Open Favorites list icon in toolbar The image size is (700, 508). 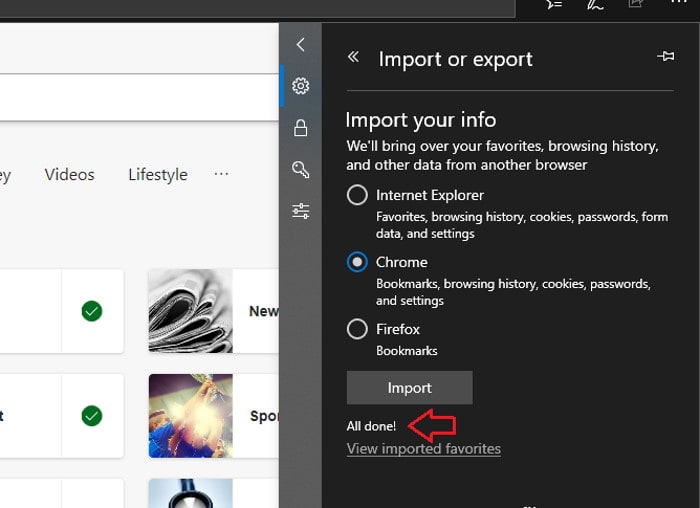[x=554, y=4]
